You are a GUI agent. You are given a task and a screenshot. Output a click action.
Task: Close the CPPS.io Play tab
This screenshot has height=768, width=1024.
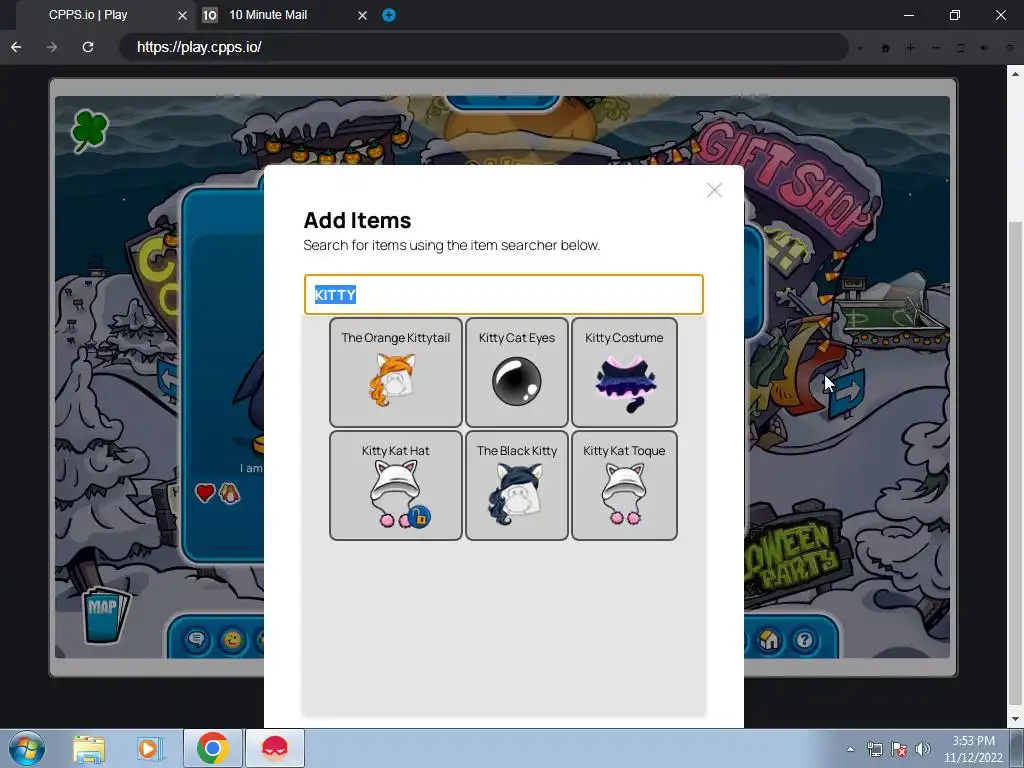click(182, 15)
